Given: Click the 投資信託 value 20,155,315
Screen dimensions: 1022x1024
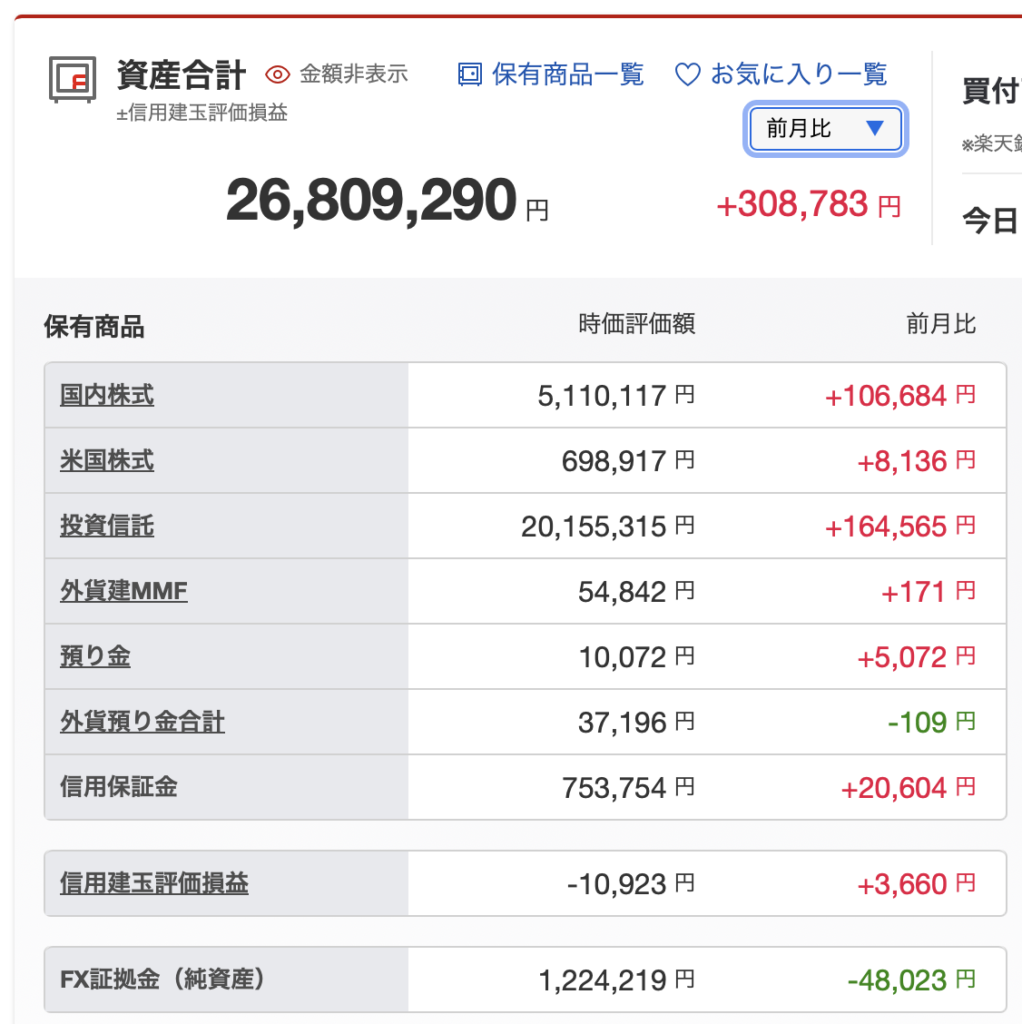Looking at the screenshot, I should click(594, 526).
